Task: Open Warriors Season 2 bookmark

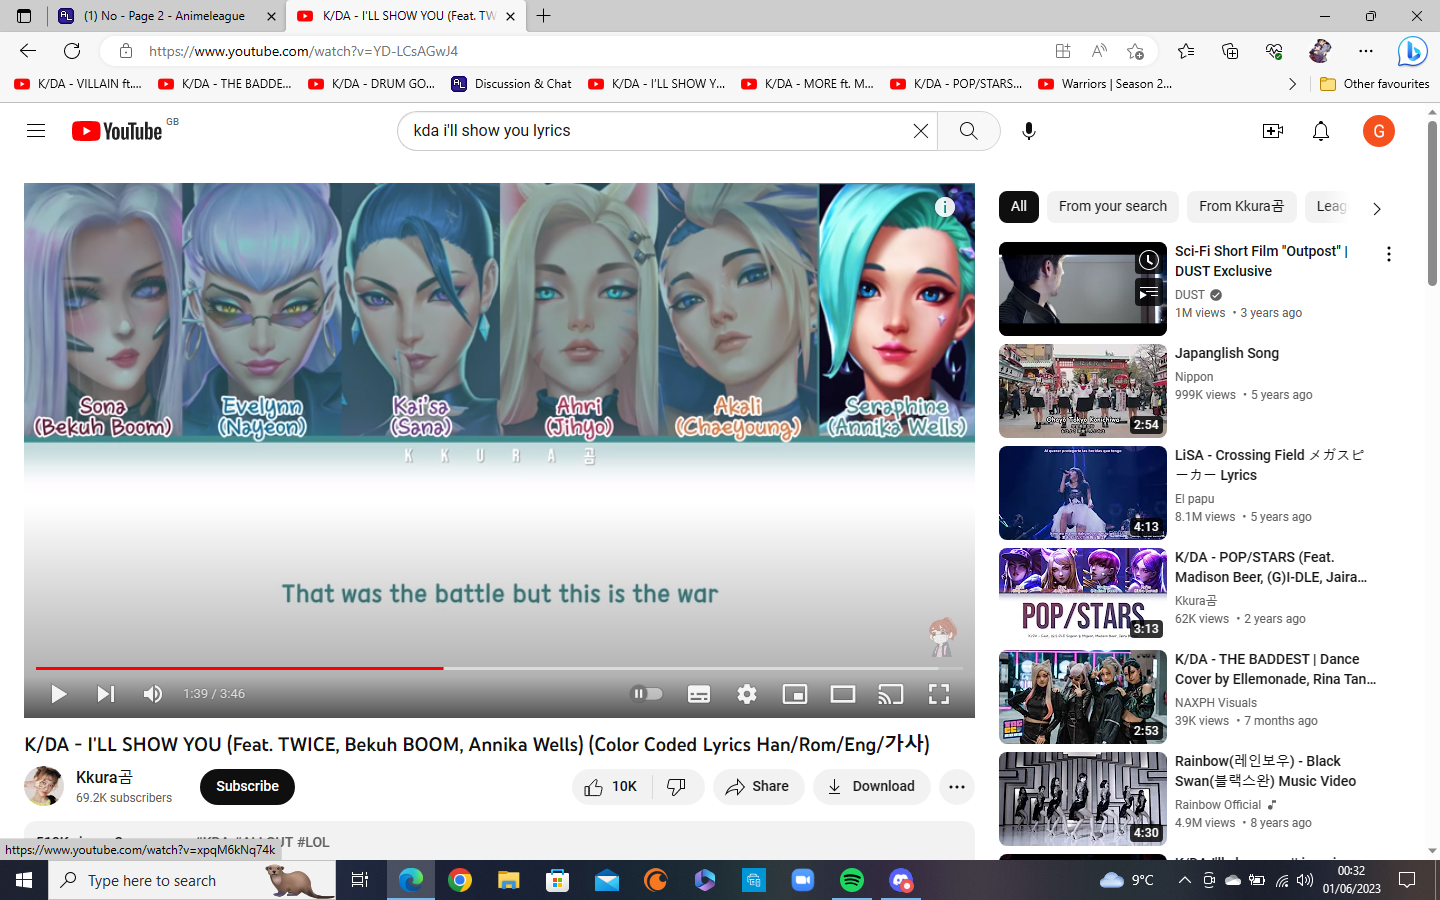Action: 1105,84
